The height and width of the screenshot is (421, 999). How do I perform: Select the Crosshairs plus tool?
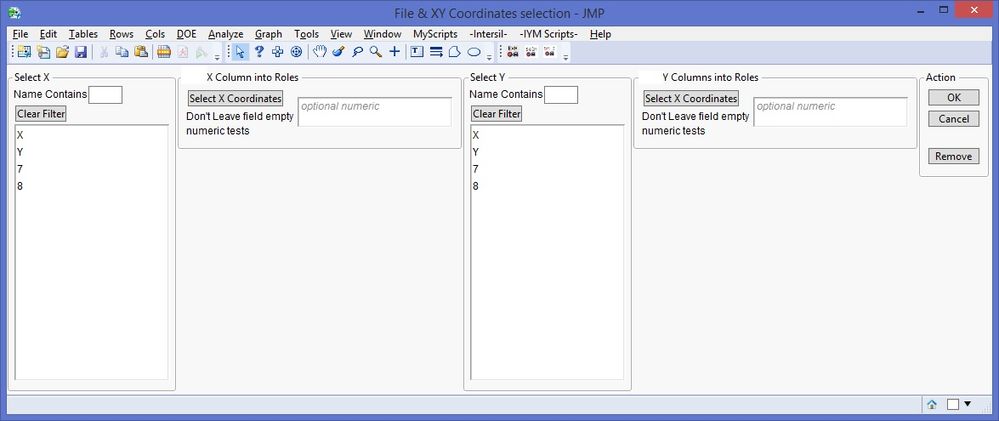(394, 52)
